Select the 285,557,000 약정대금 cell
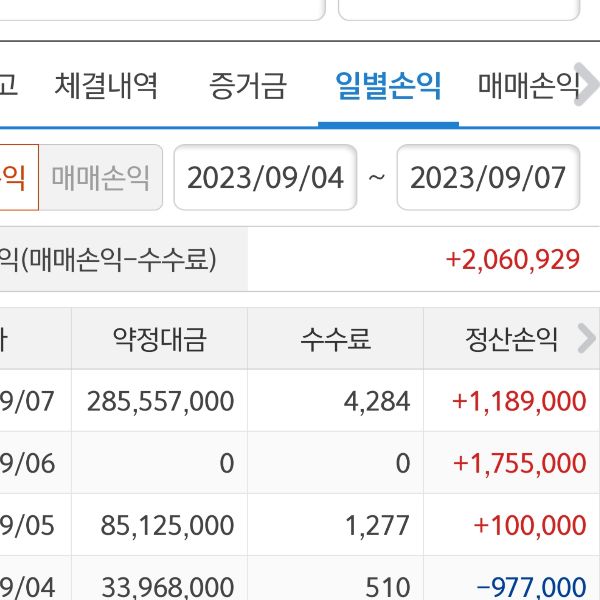The height and width of the screenshot is (600, 600). coord(160,402)
